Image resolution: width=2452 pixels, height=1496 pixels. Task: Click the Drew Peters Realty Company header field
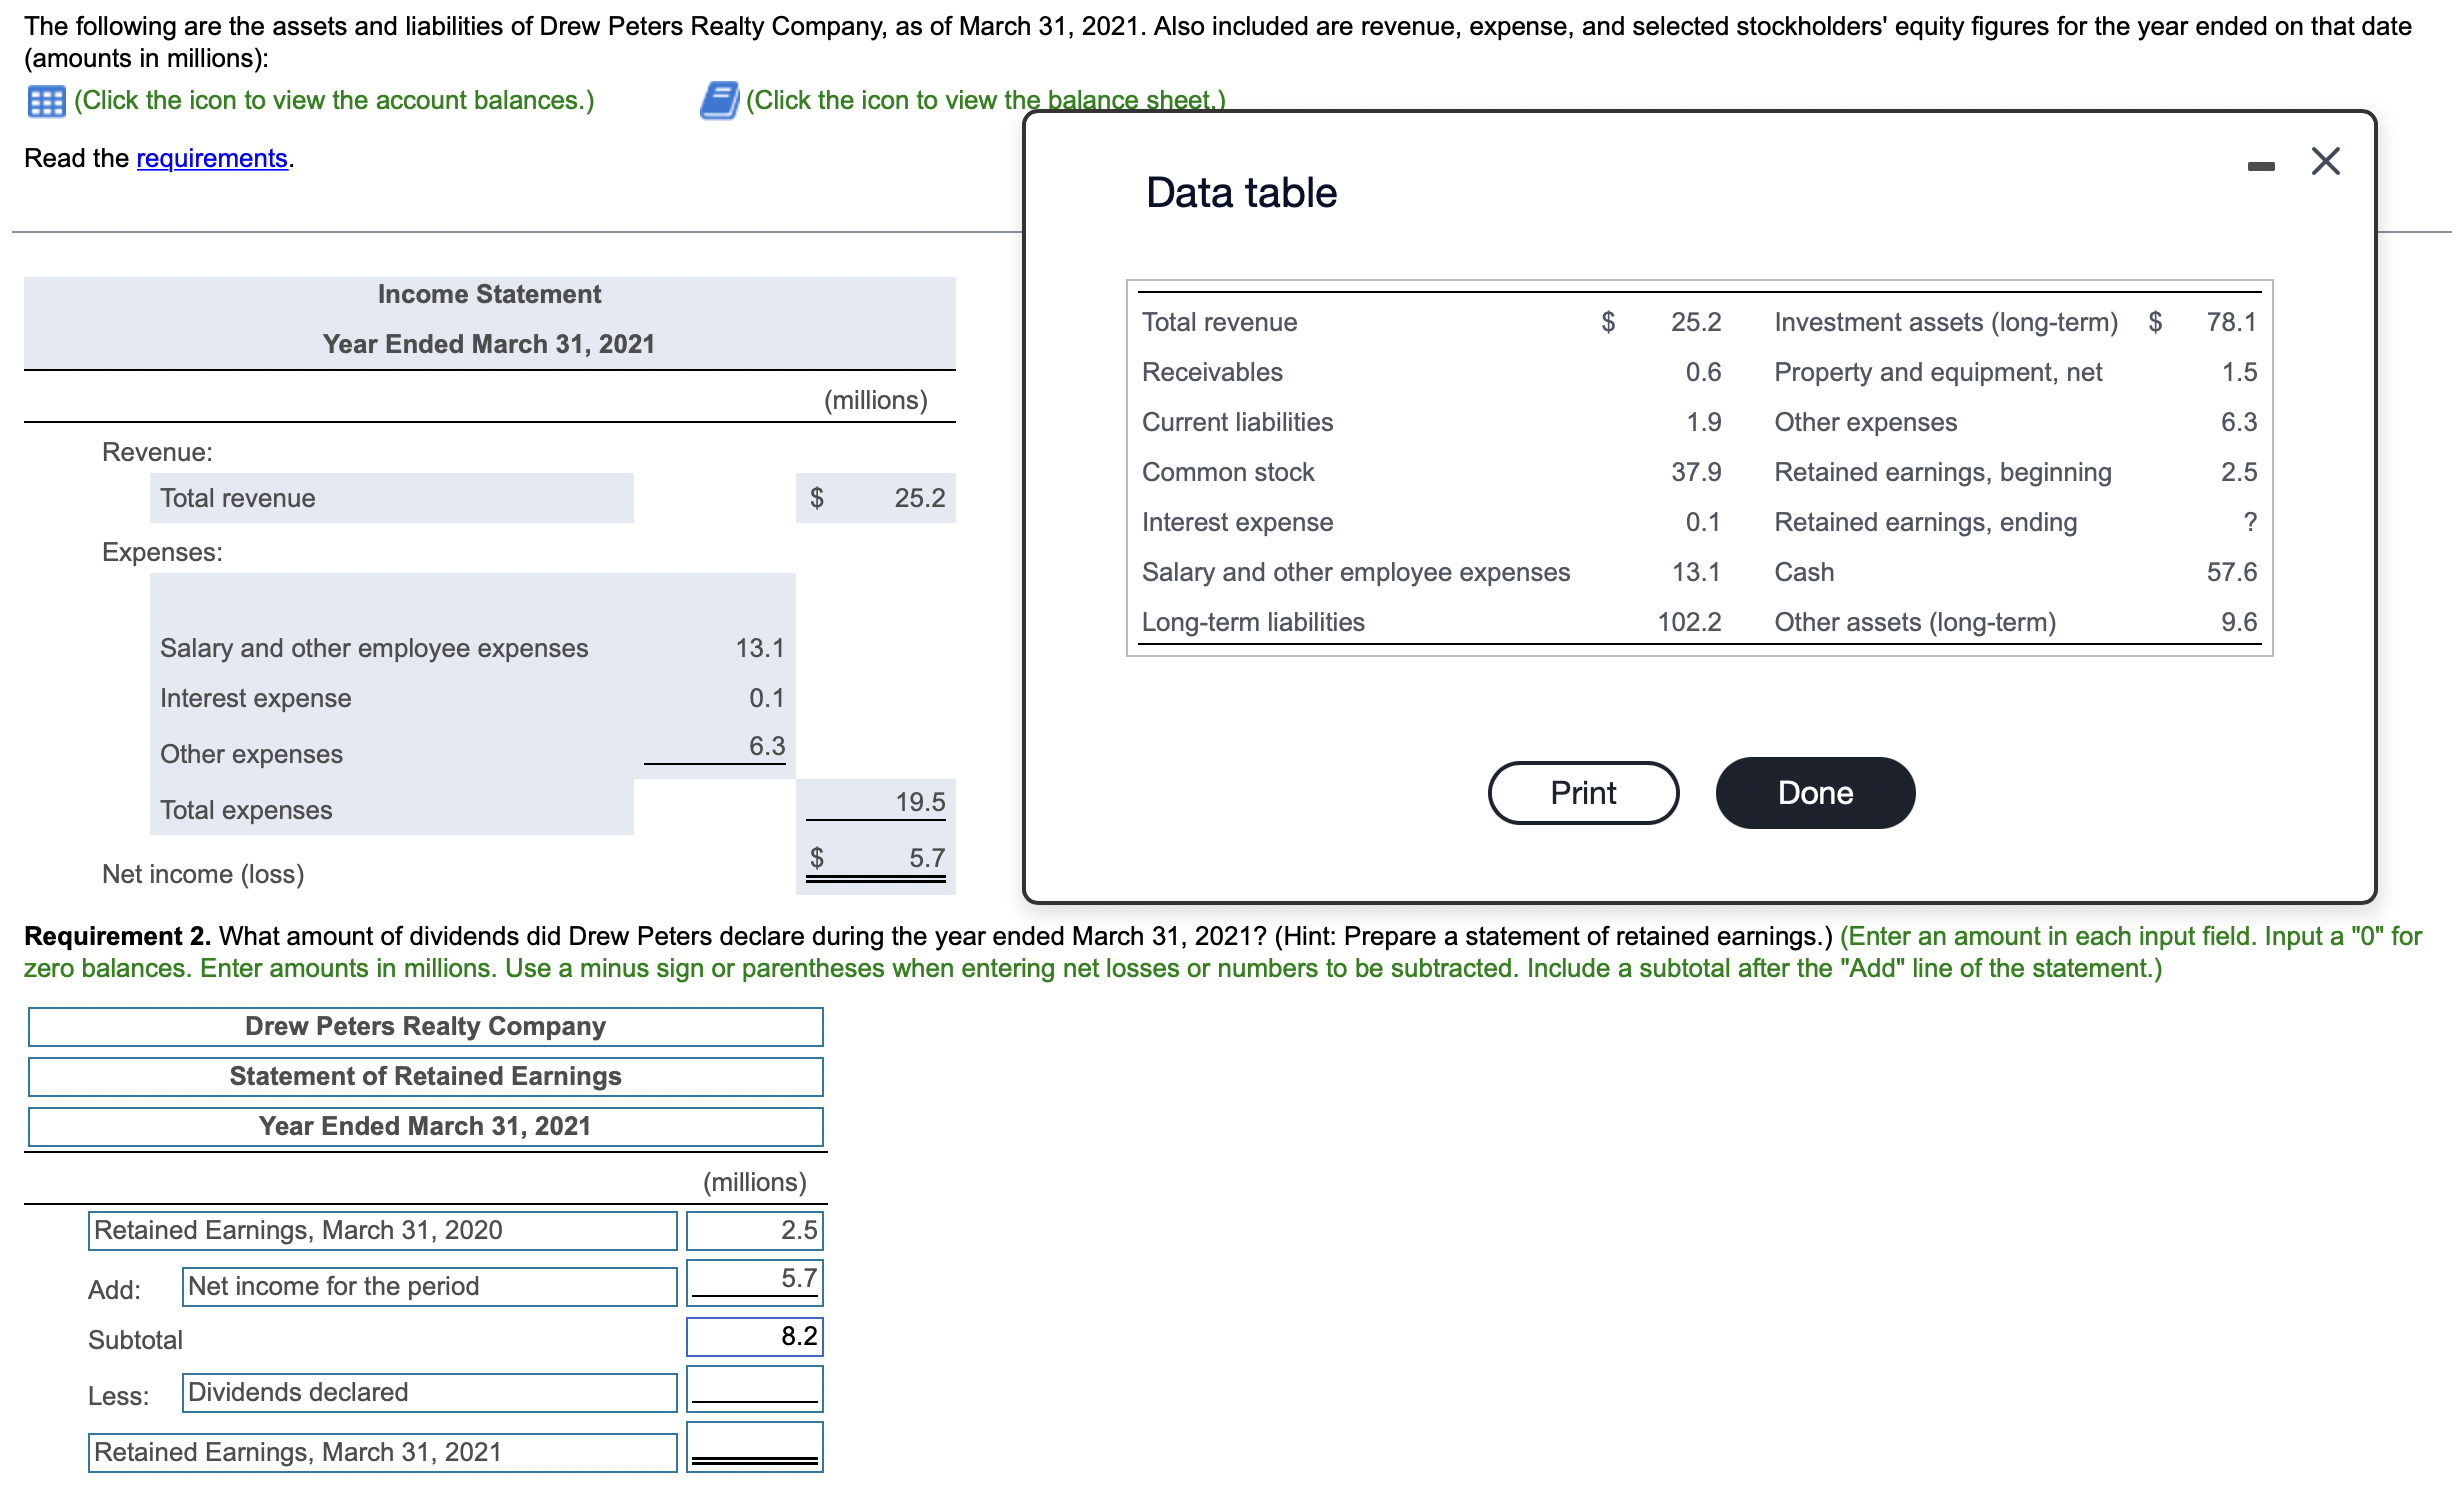pos(426,1027)
